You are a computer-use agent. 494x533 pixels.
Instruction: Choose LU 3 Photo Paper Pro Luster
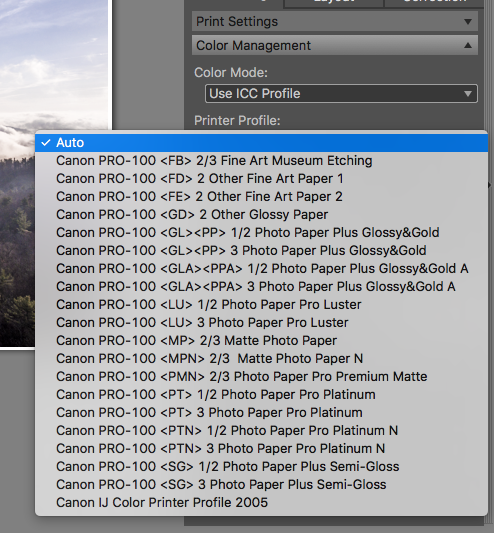coord(261,323)
